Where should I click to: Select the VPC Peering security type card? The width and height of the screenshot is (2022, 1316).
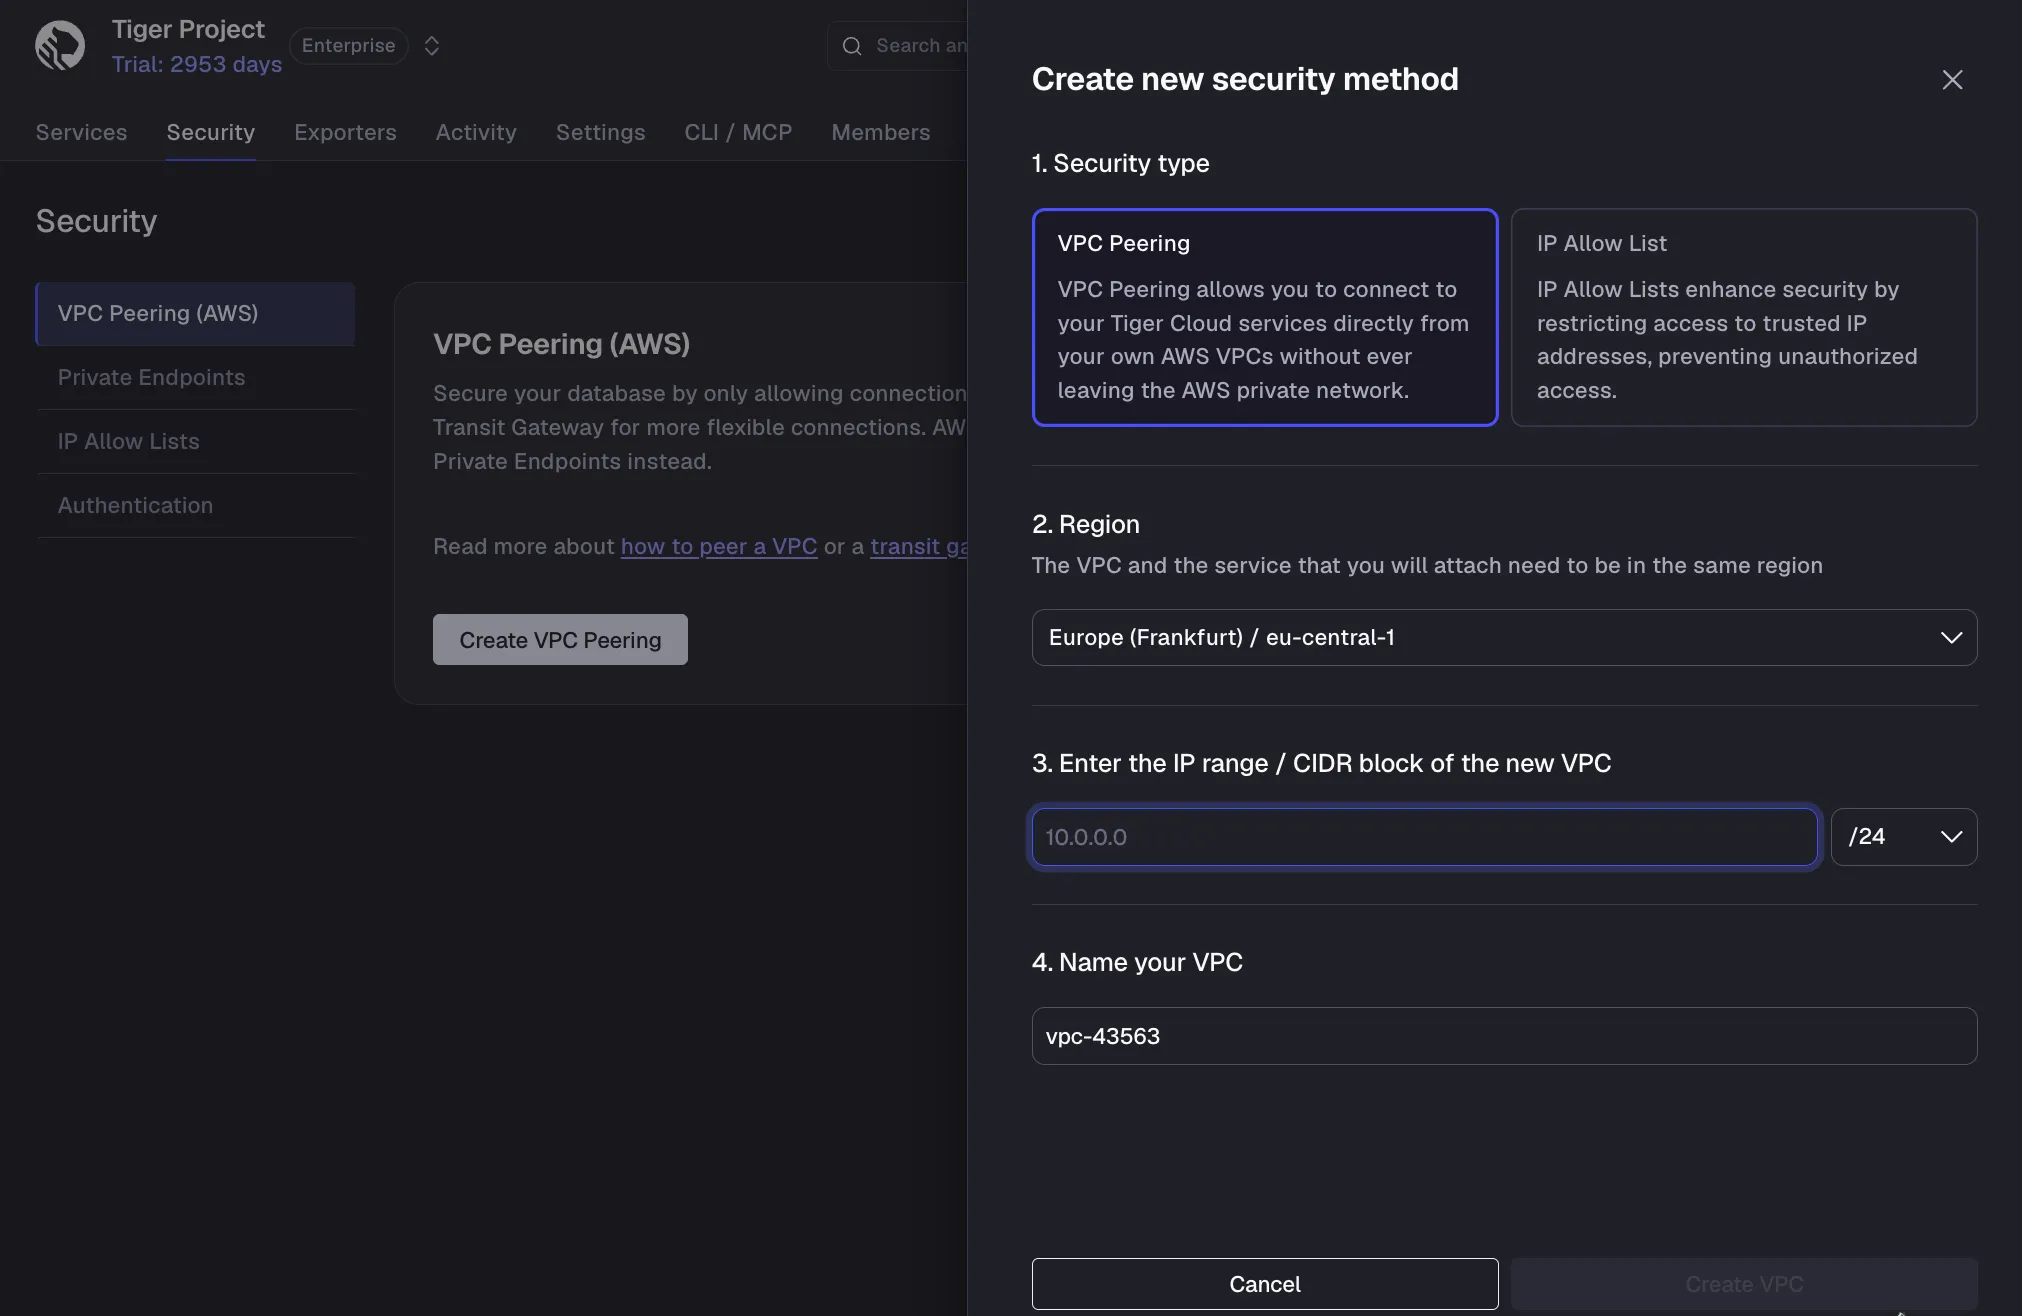point(1264,317)
